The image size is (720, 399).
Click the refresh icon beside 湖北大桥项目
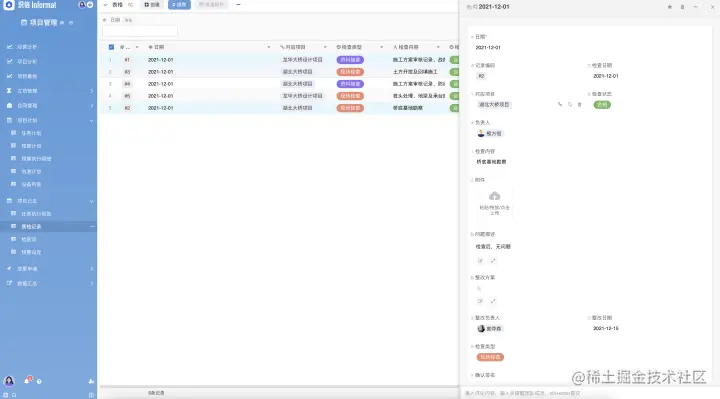pos(570,105)
